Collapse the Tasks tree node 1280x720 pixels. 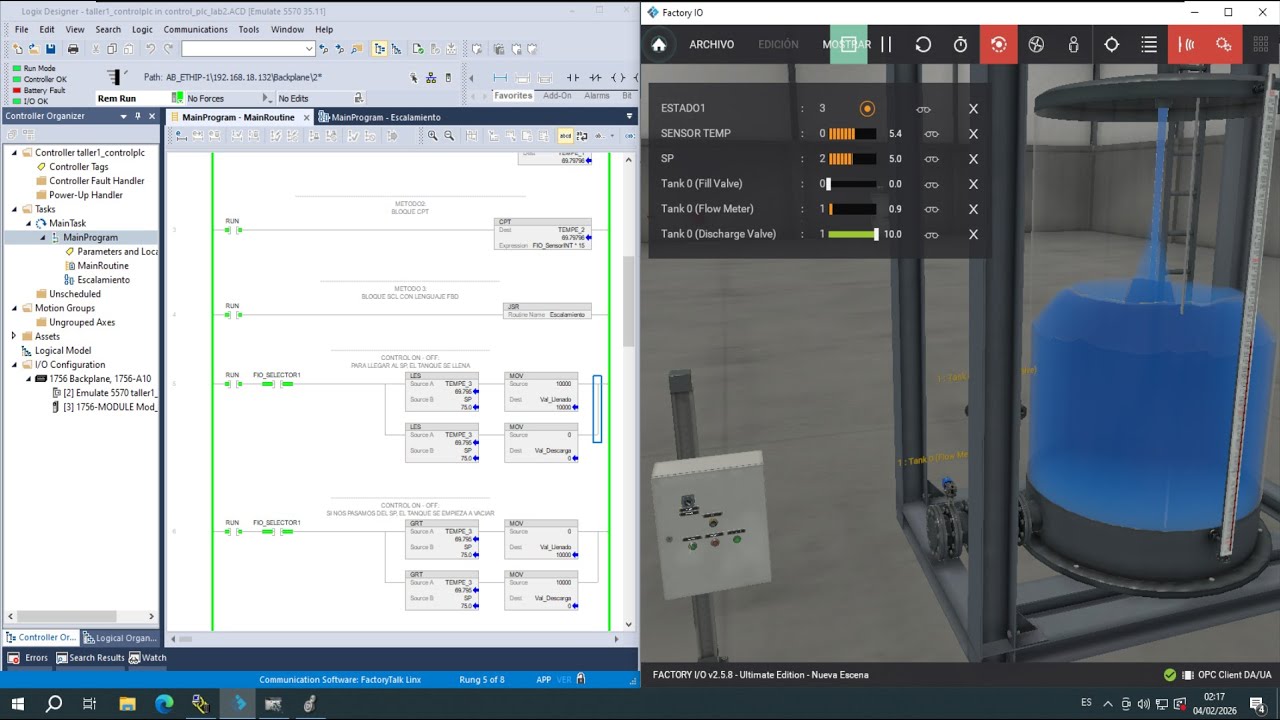pos(14,209)
